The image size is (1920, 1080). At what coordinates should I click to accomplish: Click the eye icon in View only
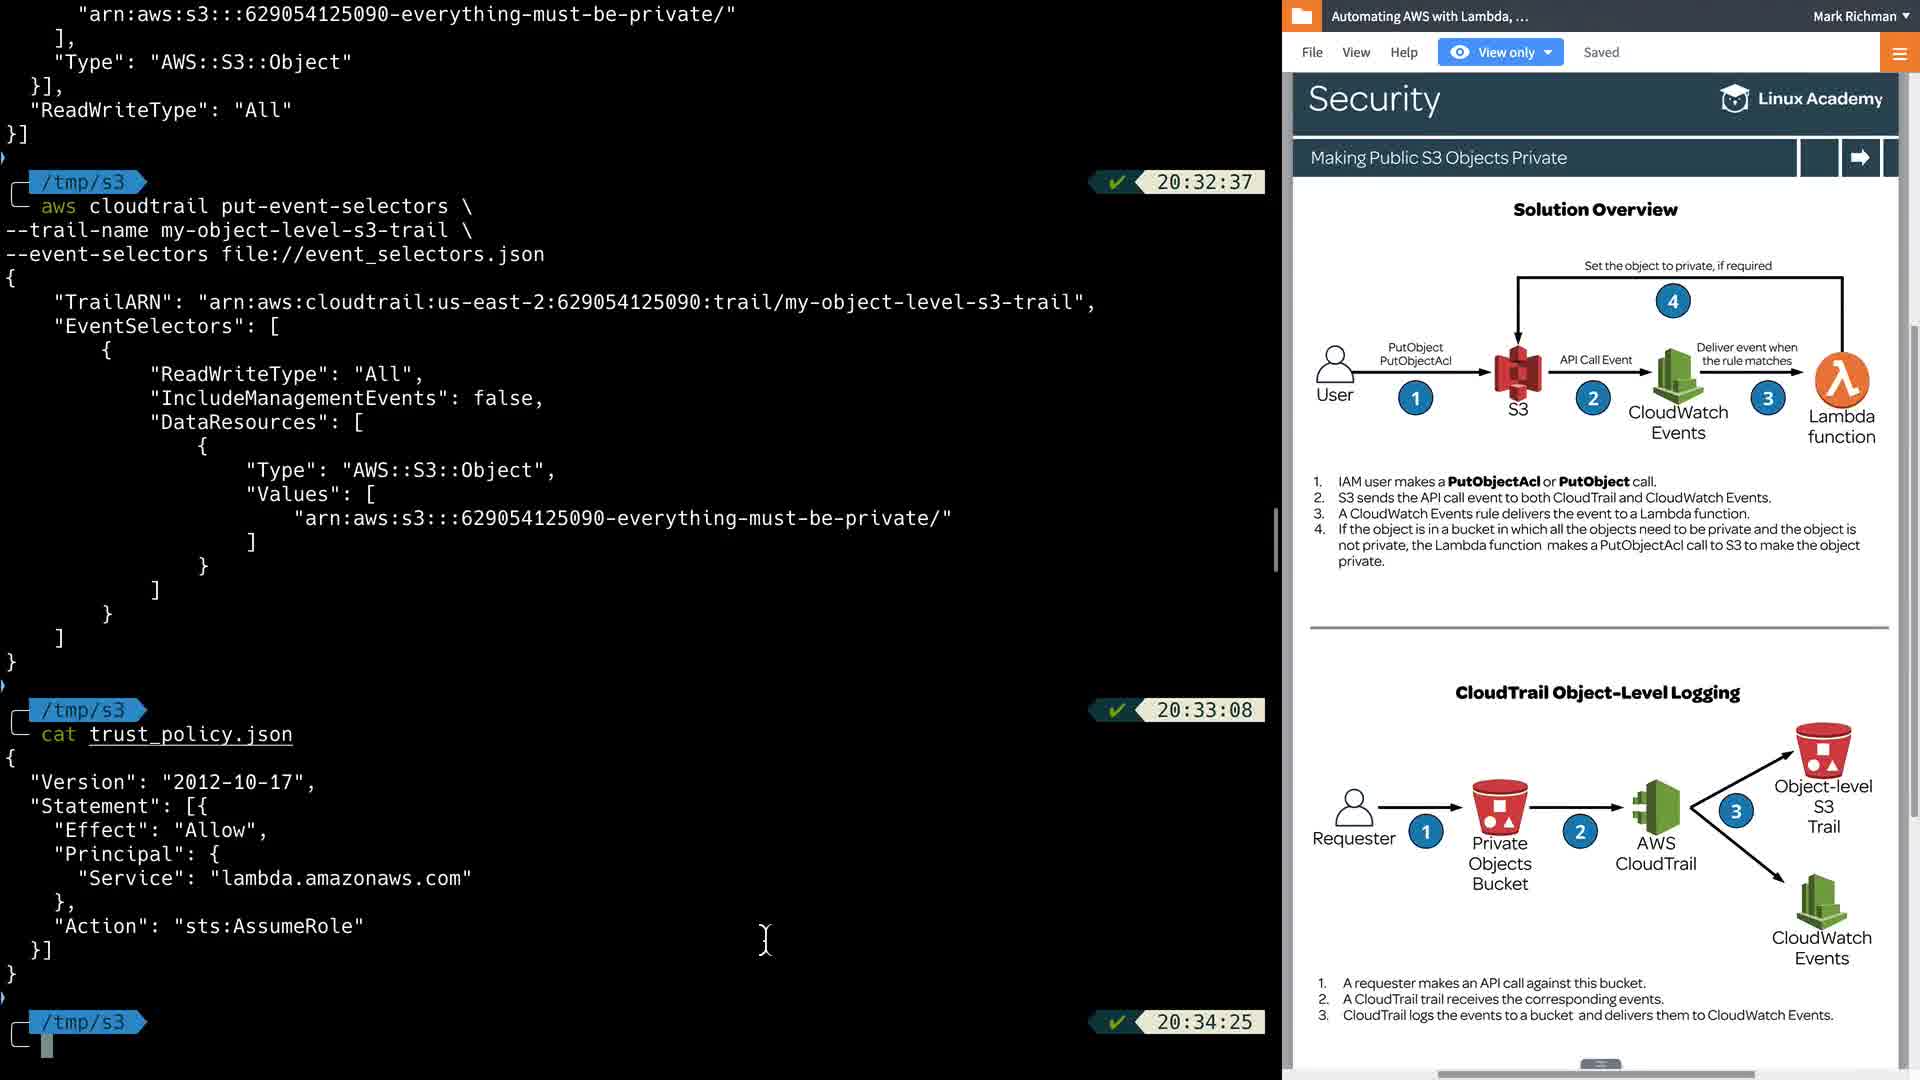(1459, 53)
